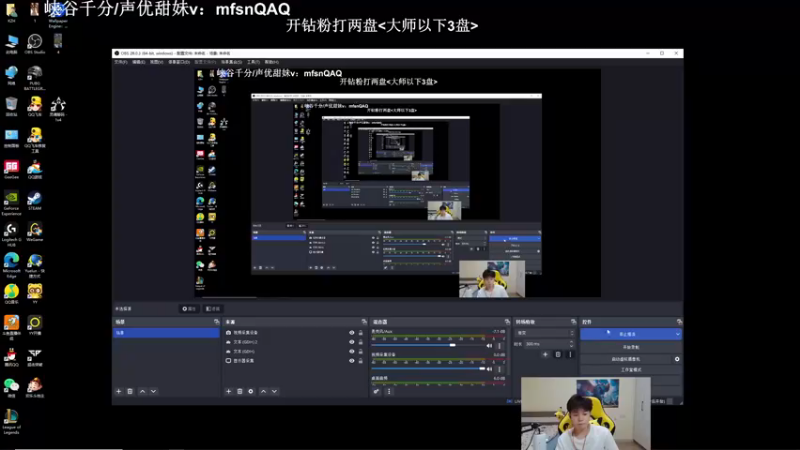Open virtual camera settings gear icon
Viewport: 800px width, 450px height.
(x=677, y=359)
